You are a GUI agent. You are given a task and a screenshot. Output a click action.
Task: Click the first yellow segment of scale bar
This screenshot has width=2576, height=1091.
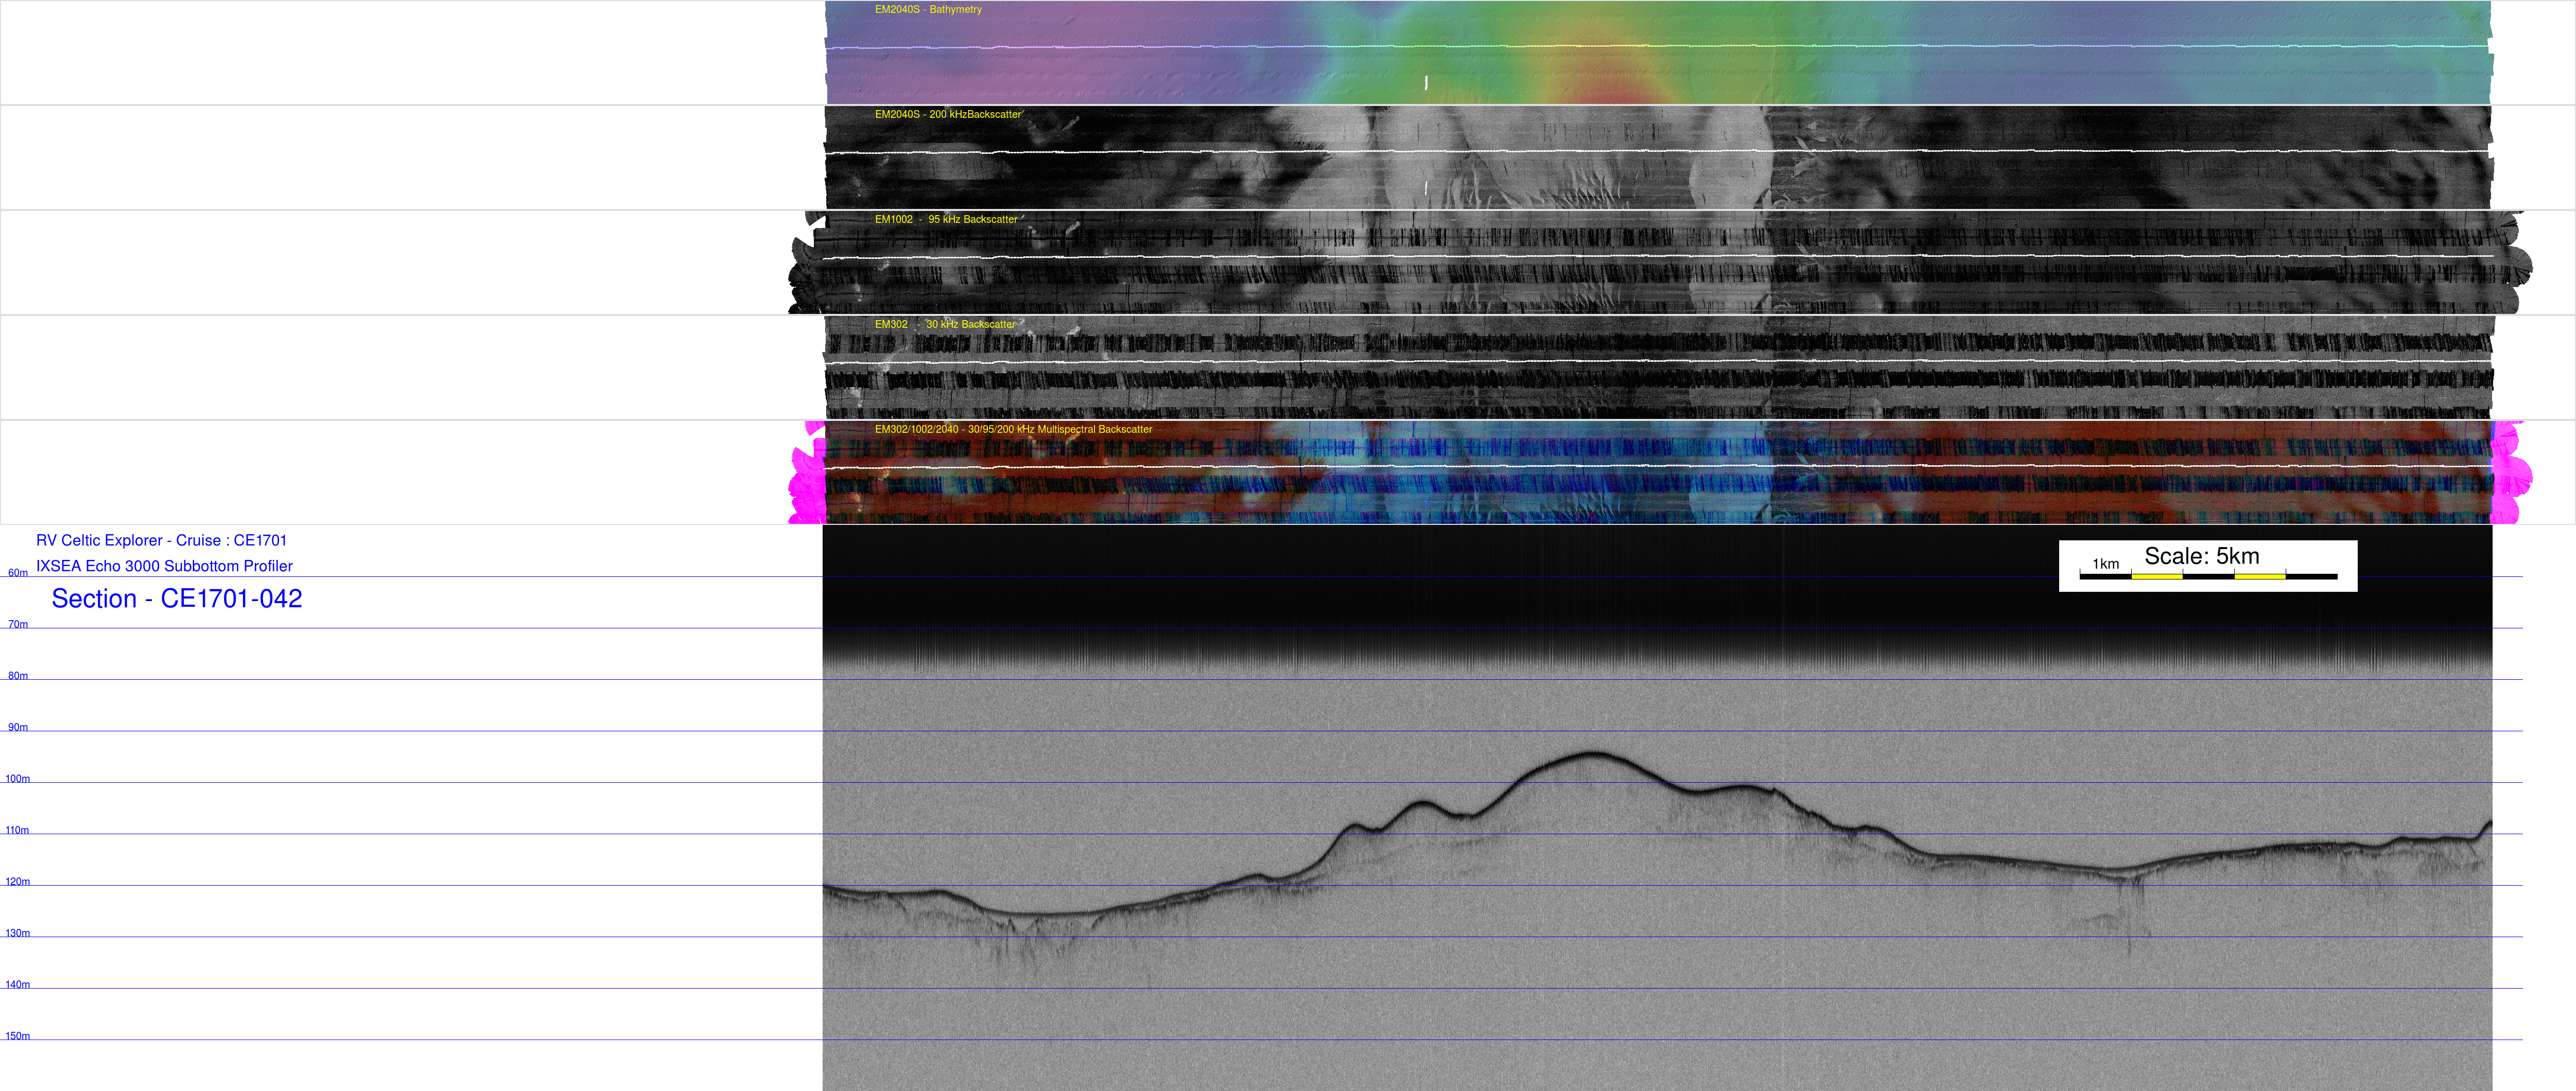click(x=2156, y=577)
